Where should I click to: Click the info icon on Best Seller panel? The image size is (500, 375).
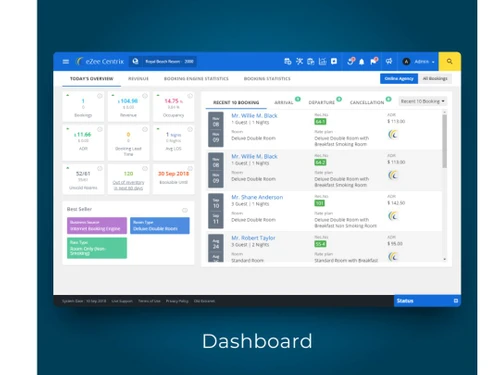click(x=185, y=210)
